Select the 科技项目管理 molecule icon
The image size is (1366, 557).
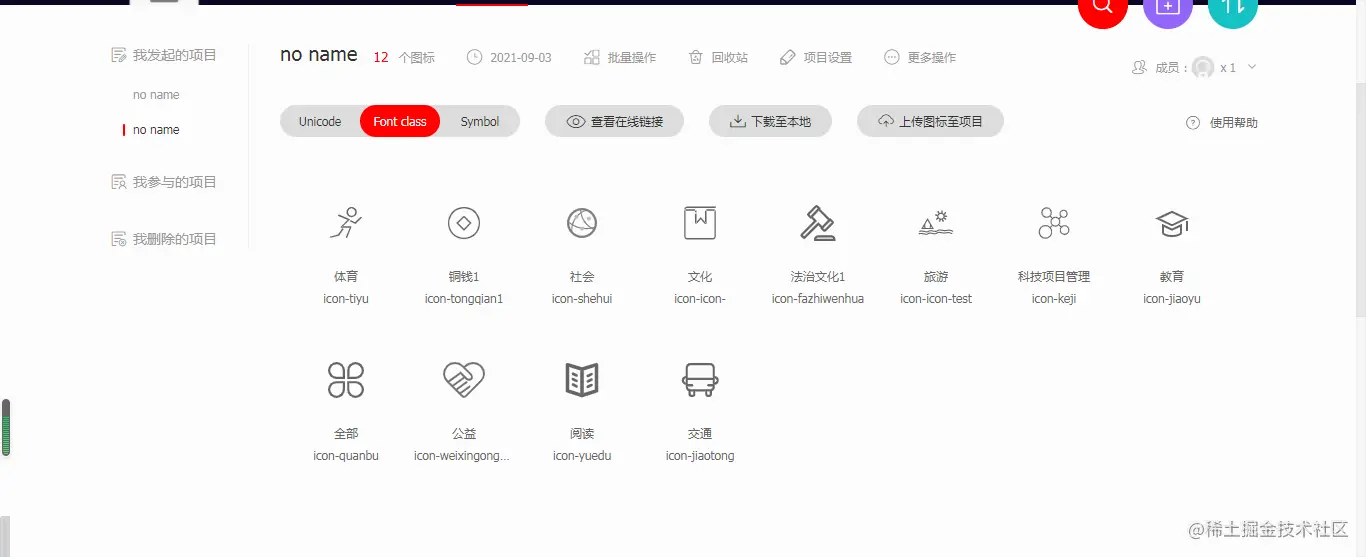tap(1054, 223)
